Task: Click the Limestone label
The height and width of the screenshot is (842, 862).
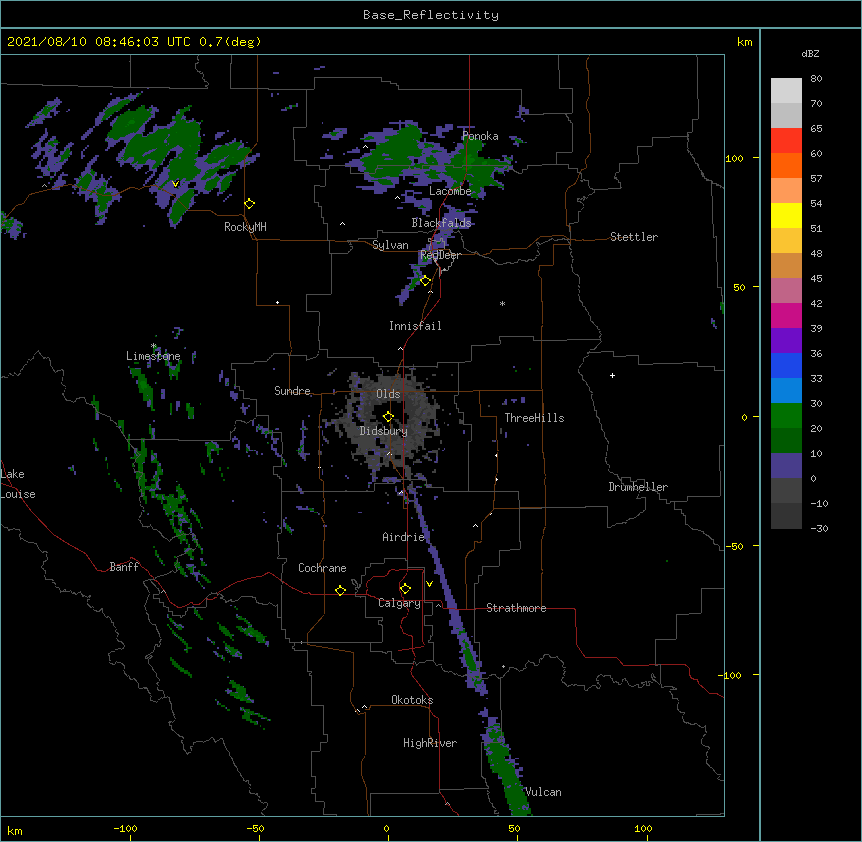Action: click(x=153, y=356)
